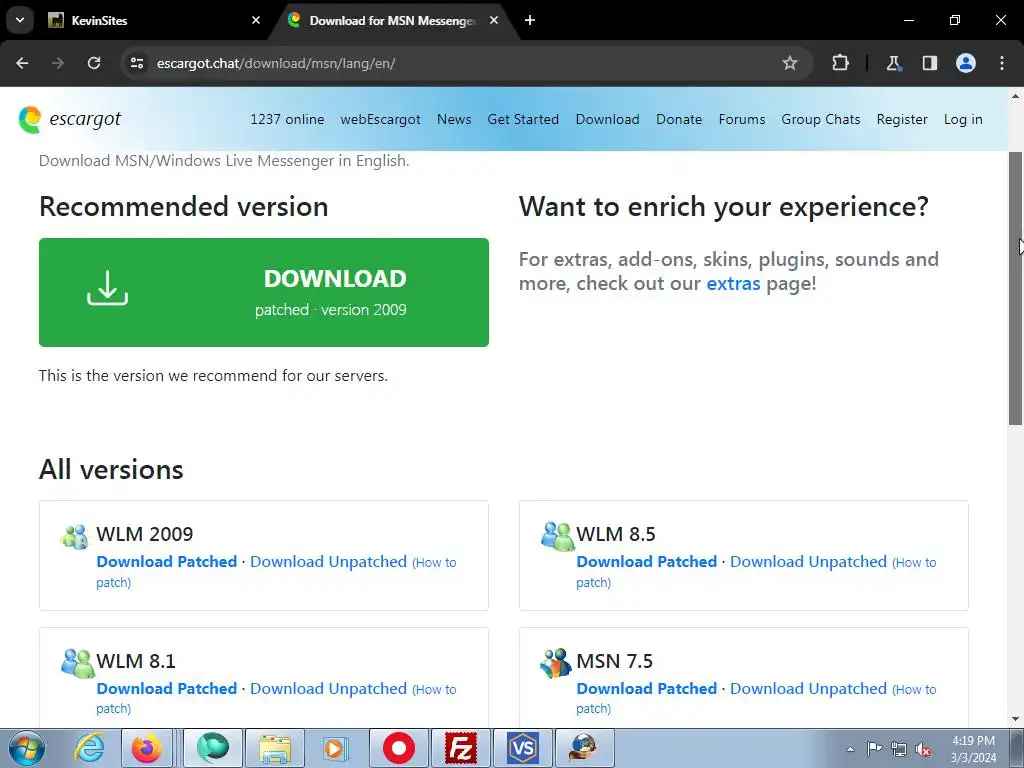Screen dimensions: 1024x768
Task: Open How to patch link for WLM 2009
Action: pos(436,562)
